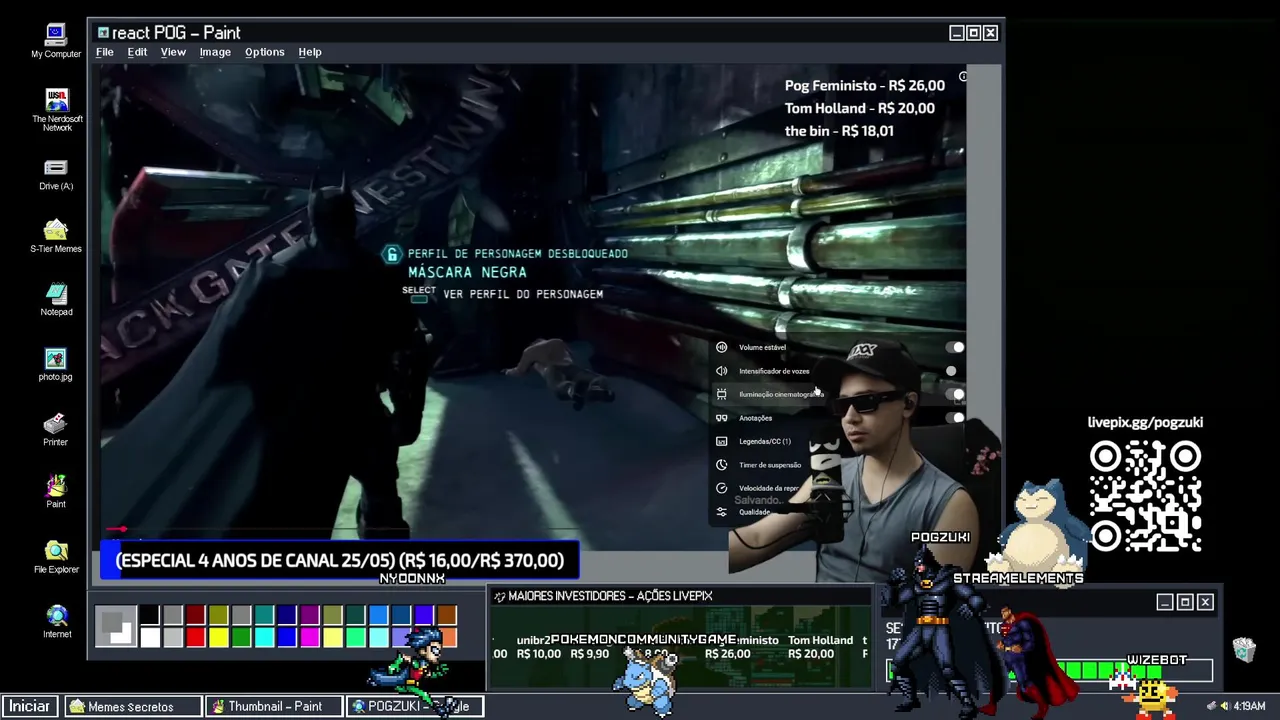
Task: Open the Qualidade submenu
Action: tap(754, 512)
